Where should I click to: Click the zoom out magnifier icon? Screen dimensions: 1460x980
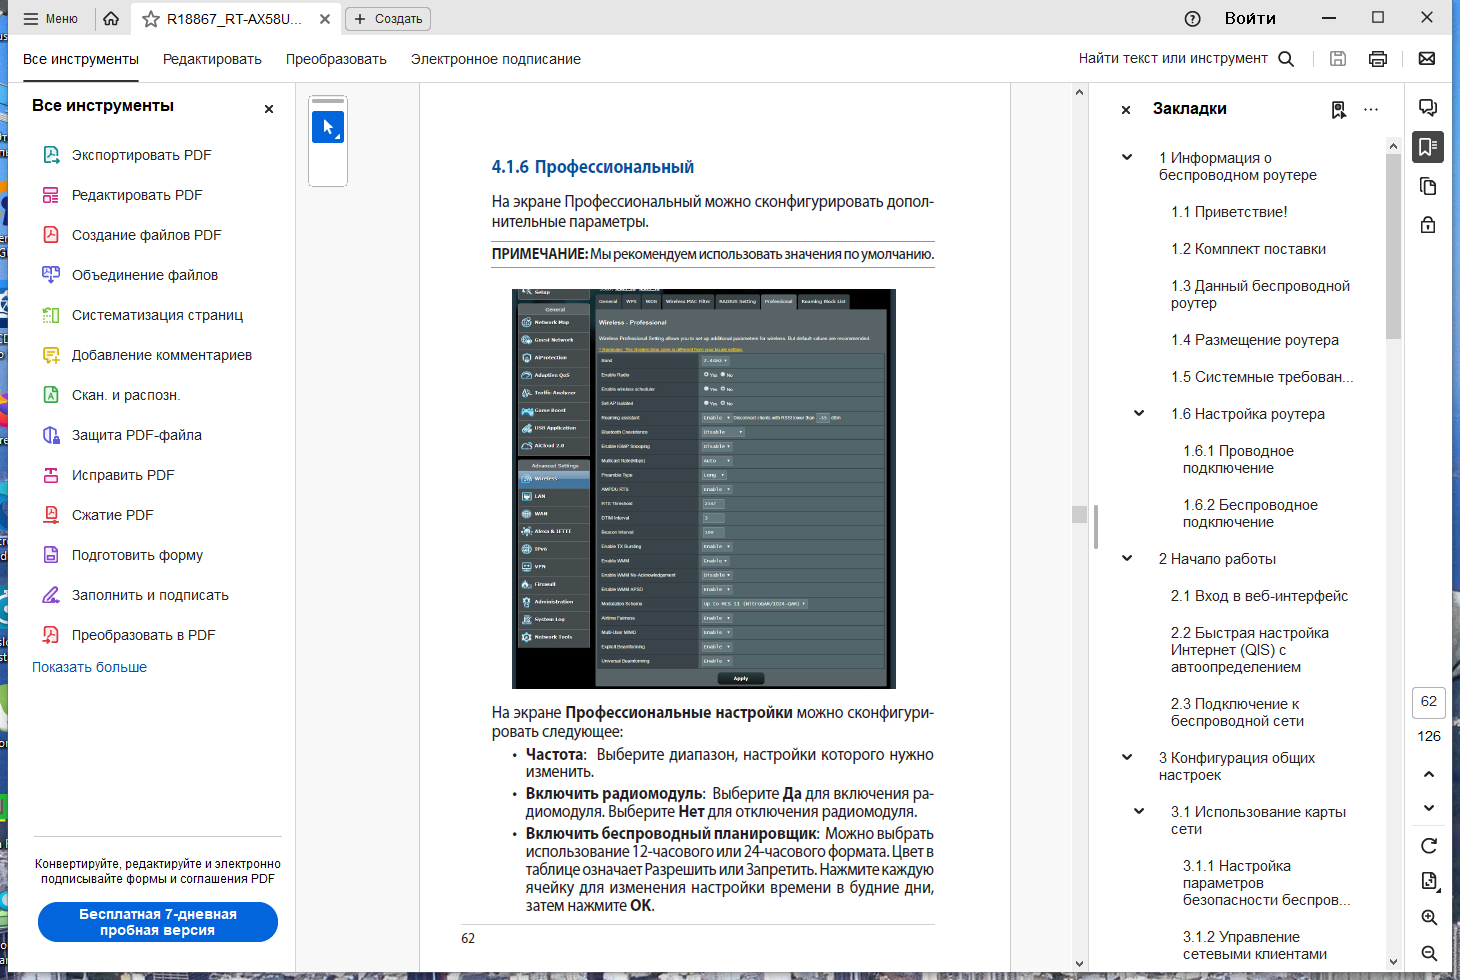(1429, 954)
